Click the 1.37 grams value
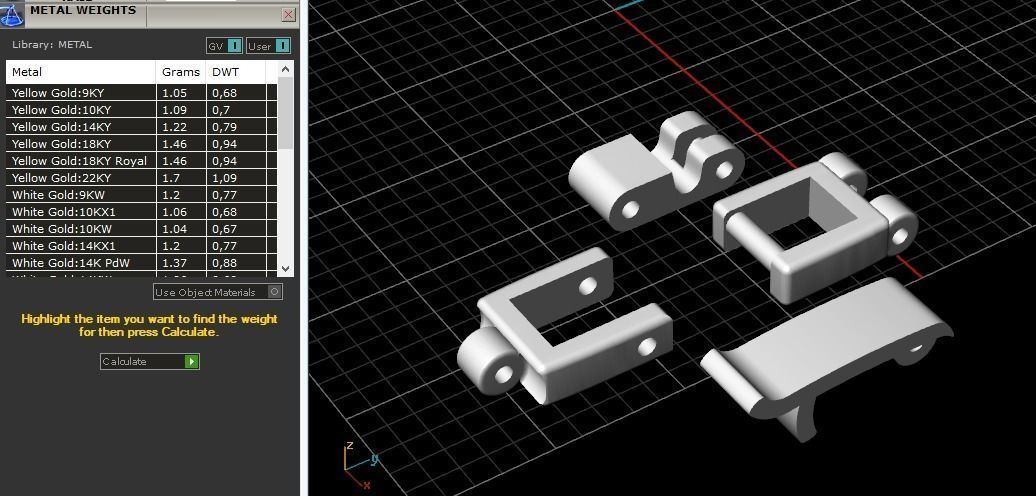This screenshot has width=1036, height=496. click(174, 263)
